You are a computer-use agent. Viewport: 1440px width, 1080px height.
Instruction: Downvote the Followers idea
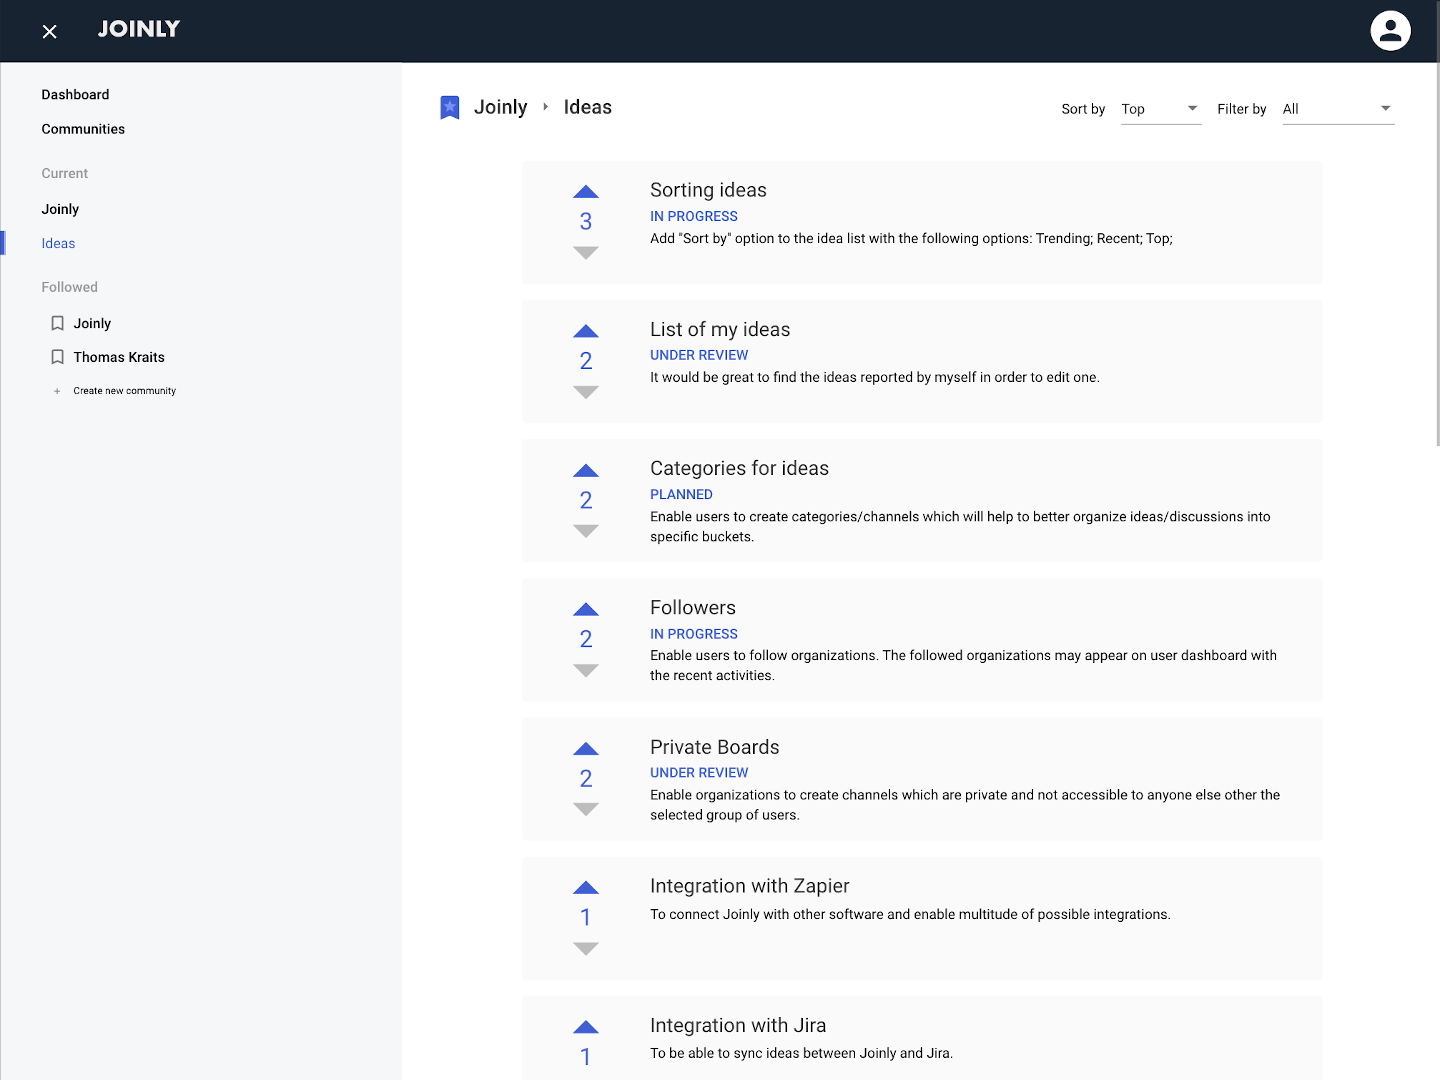click(585, 670)
